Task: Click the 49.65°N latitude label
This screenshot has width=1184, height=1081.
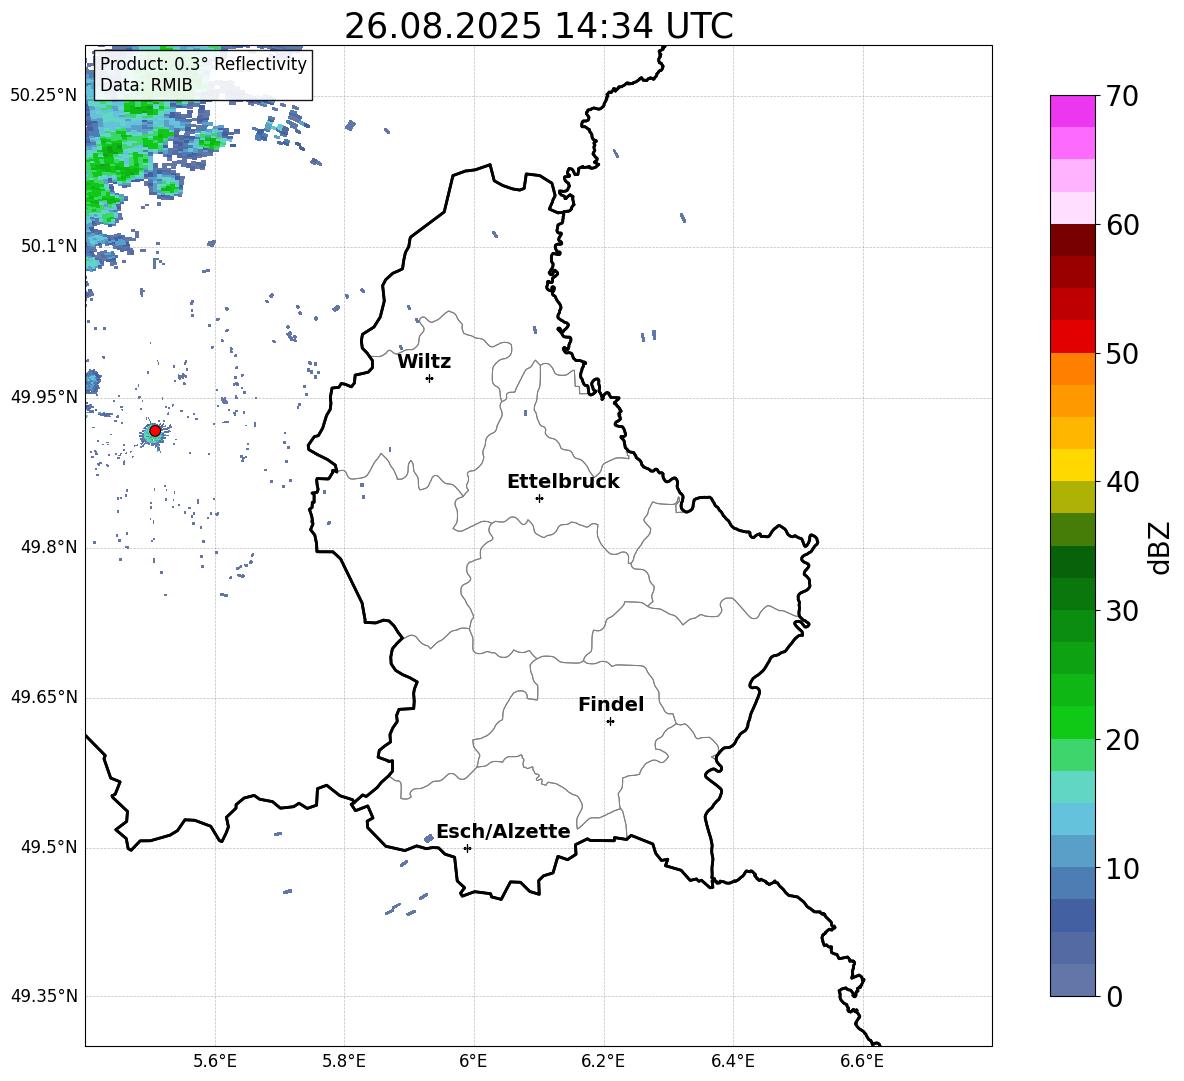Action: (x=44, y=696)
